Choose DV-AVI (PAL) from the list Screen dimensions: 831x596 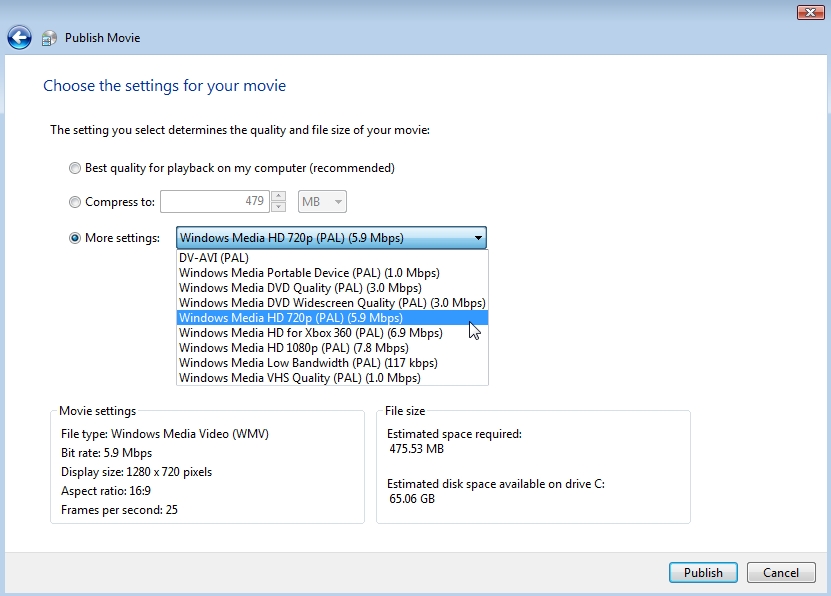point(332,257)
